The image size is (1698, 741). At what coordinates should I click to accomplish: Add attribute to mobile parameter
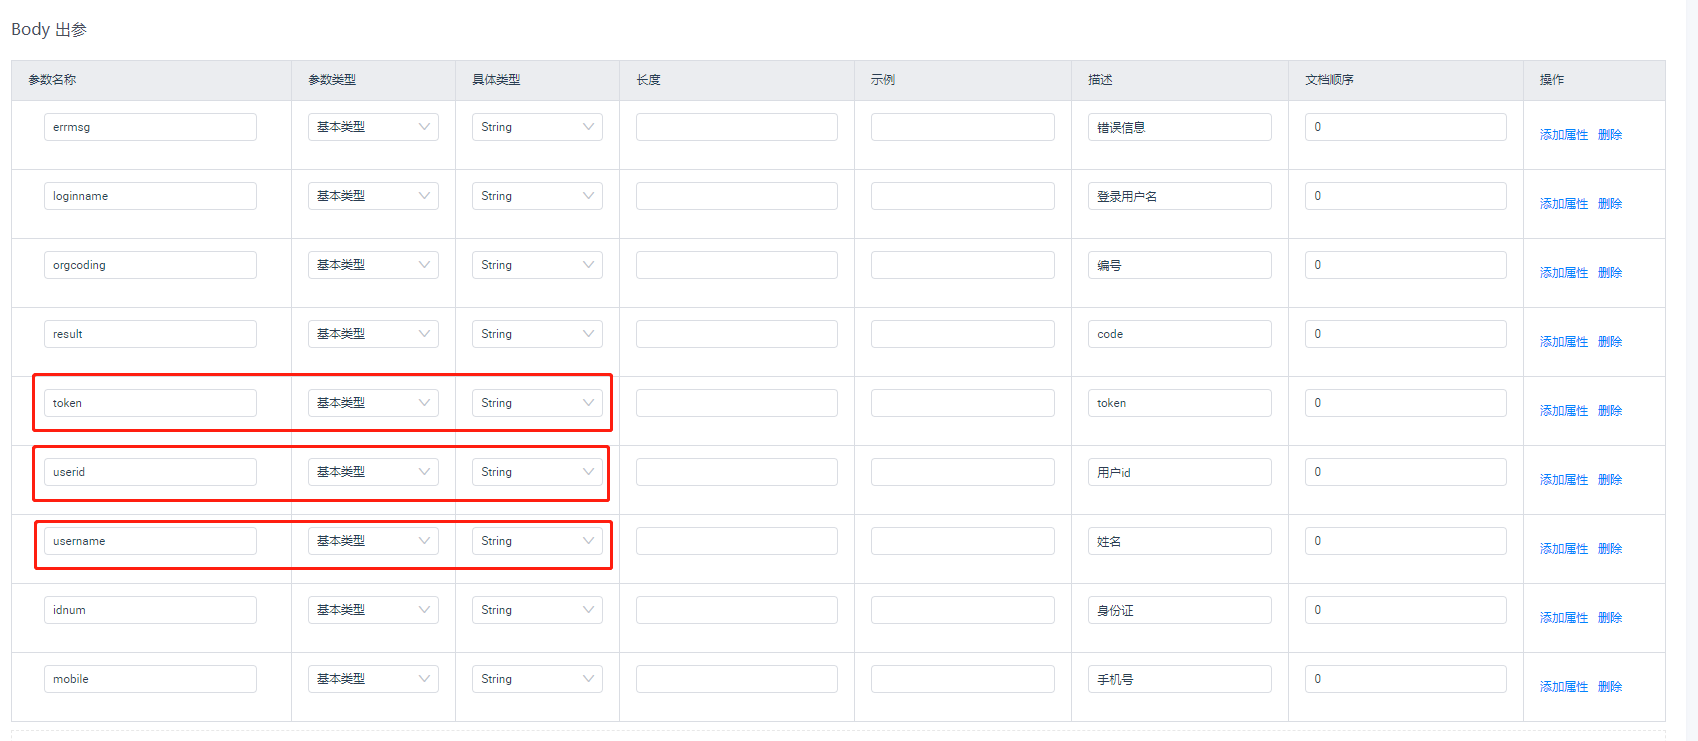[1564, 687]
